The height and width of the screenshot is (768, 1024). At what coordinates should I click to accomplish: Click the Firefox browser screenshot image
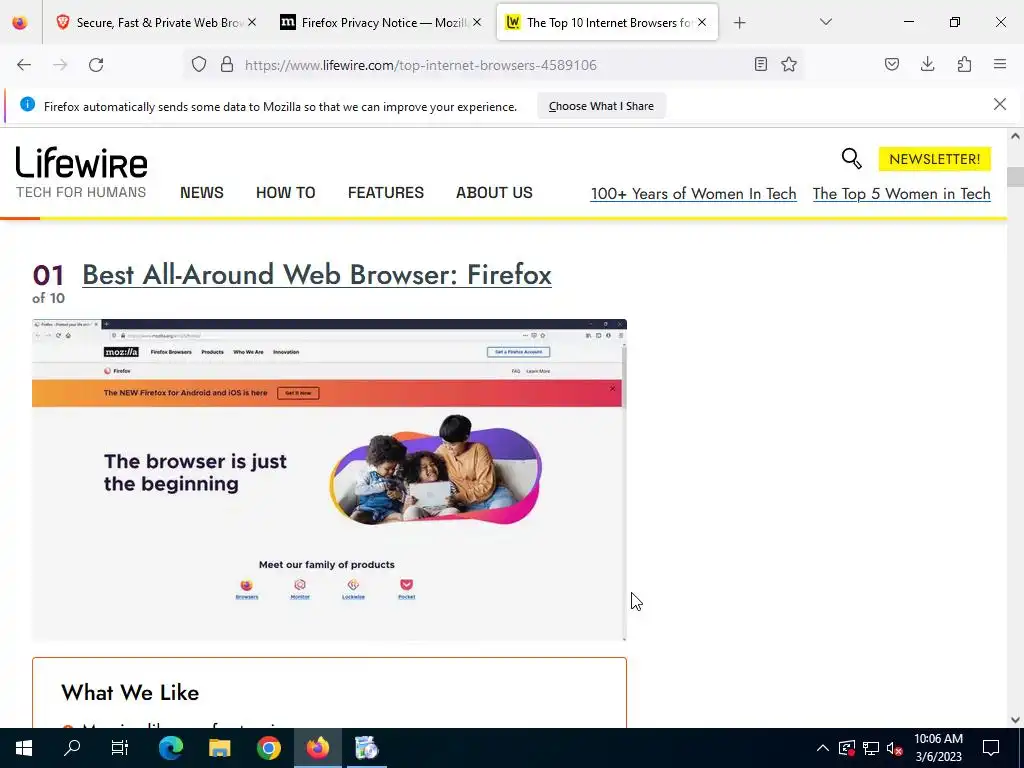click(329, 480)
